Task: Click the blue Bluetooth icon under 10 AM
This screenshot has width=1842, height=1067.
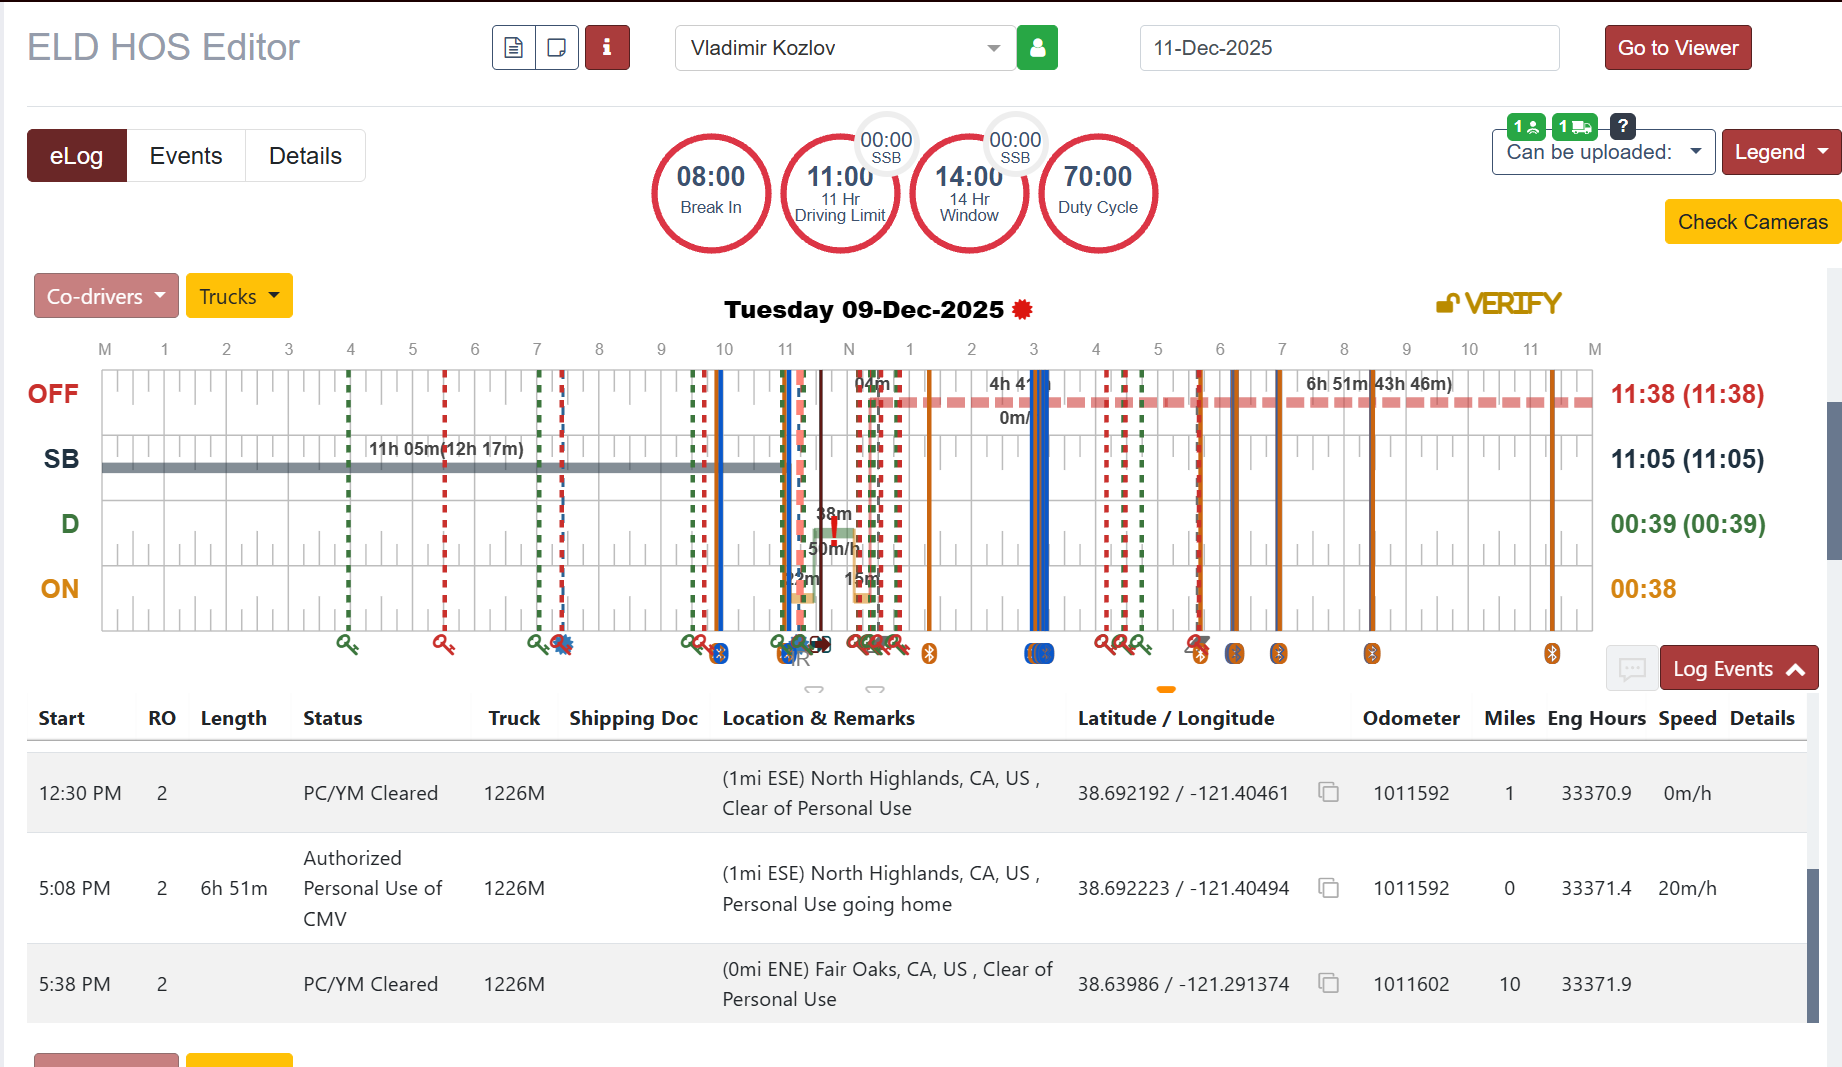Action: [719, 654]
